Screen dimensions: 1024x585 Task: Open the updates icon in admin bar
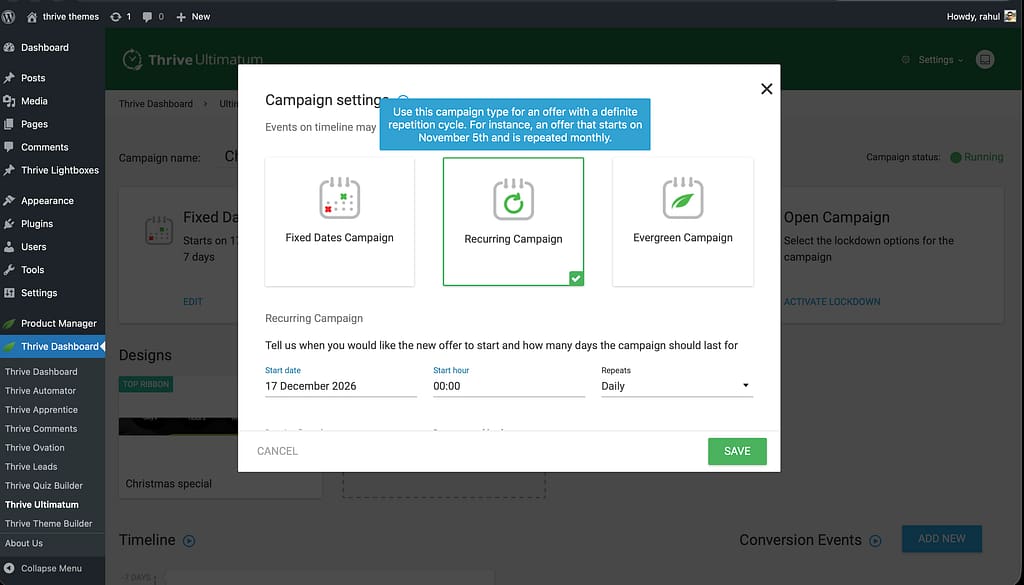click(x=120, y=16)
